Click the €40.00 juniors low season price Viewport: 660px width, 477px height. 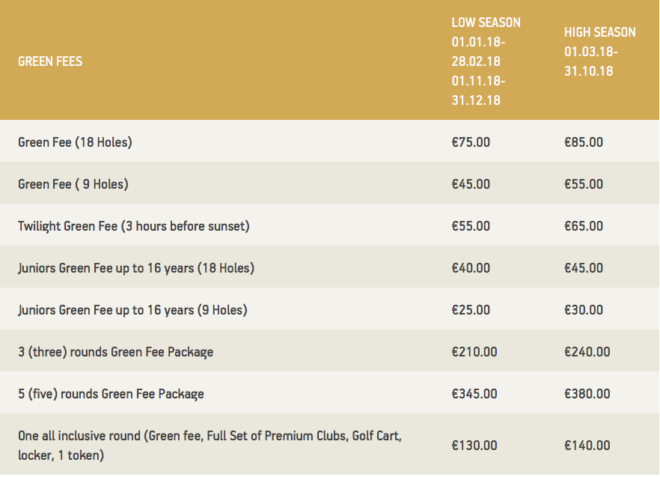coord(471,268)
